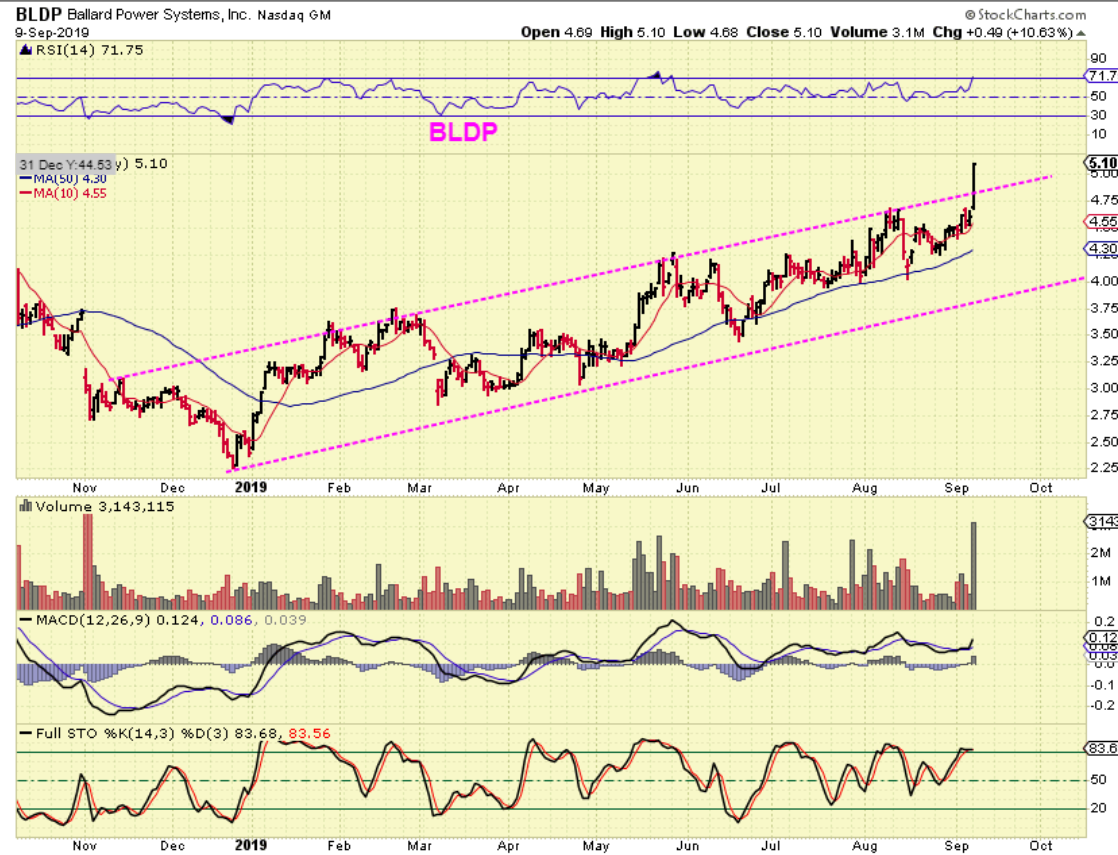Click the tallest volume bar at September
This screenshot has width=1118, height=855.
pyautogui.click(x=974, y=565)
